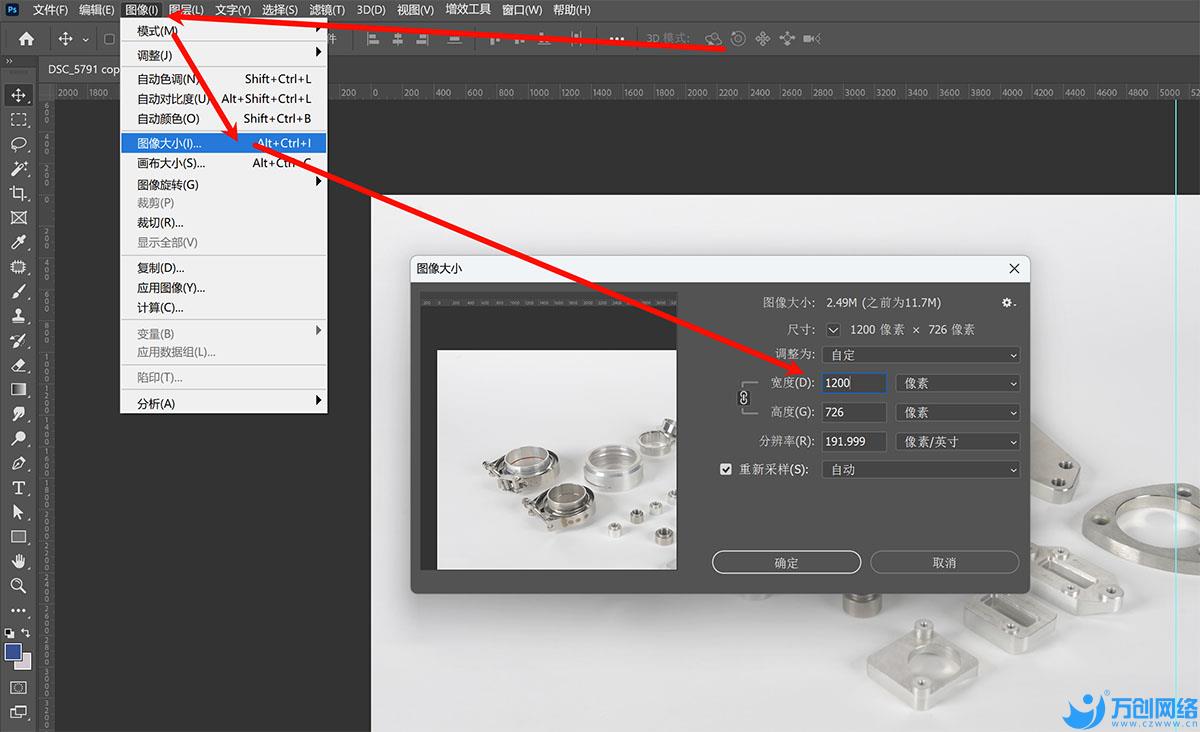Activate the Type (T) tool
This screenshot has height=732, width=1200.
coord(18,488)
